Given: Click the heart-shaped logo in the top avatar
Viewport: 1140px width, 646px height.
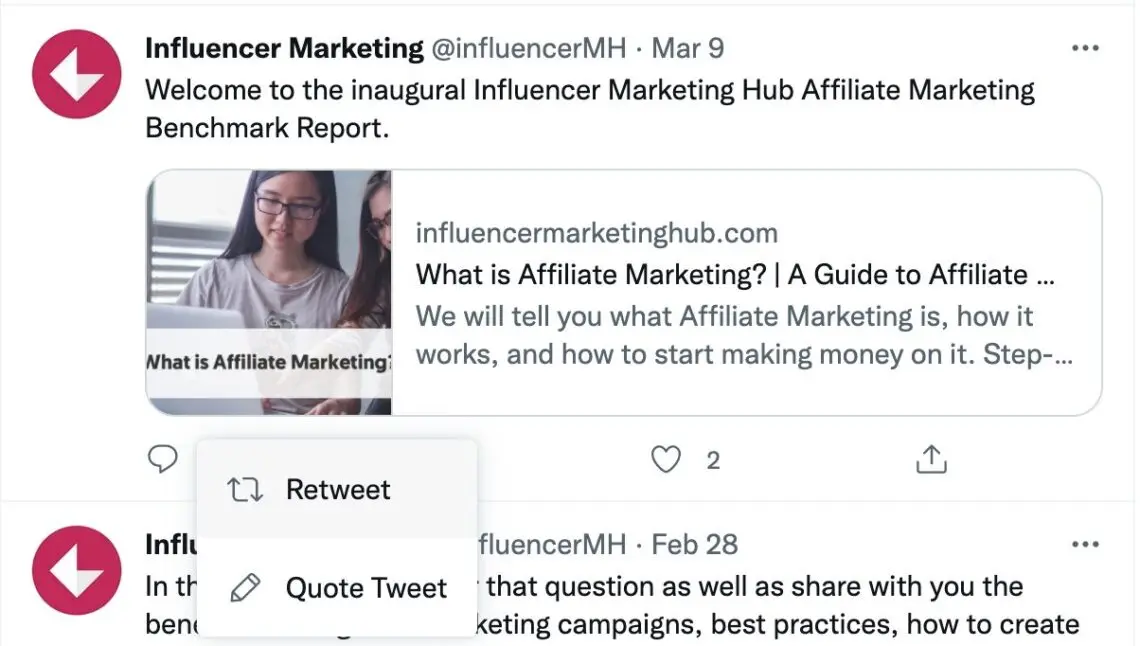Looking at the screenshot, I should click(x=77, y=73).
